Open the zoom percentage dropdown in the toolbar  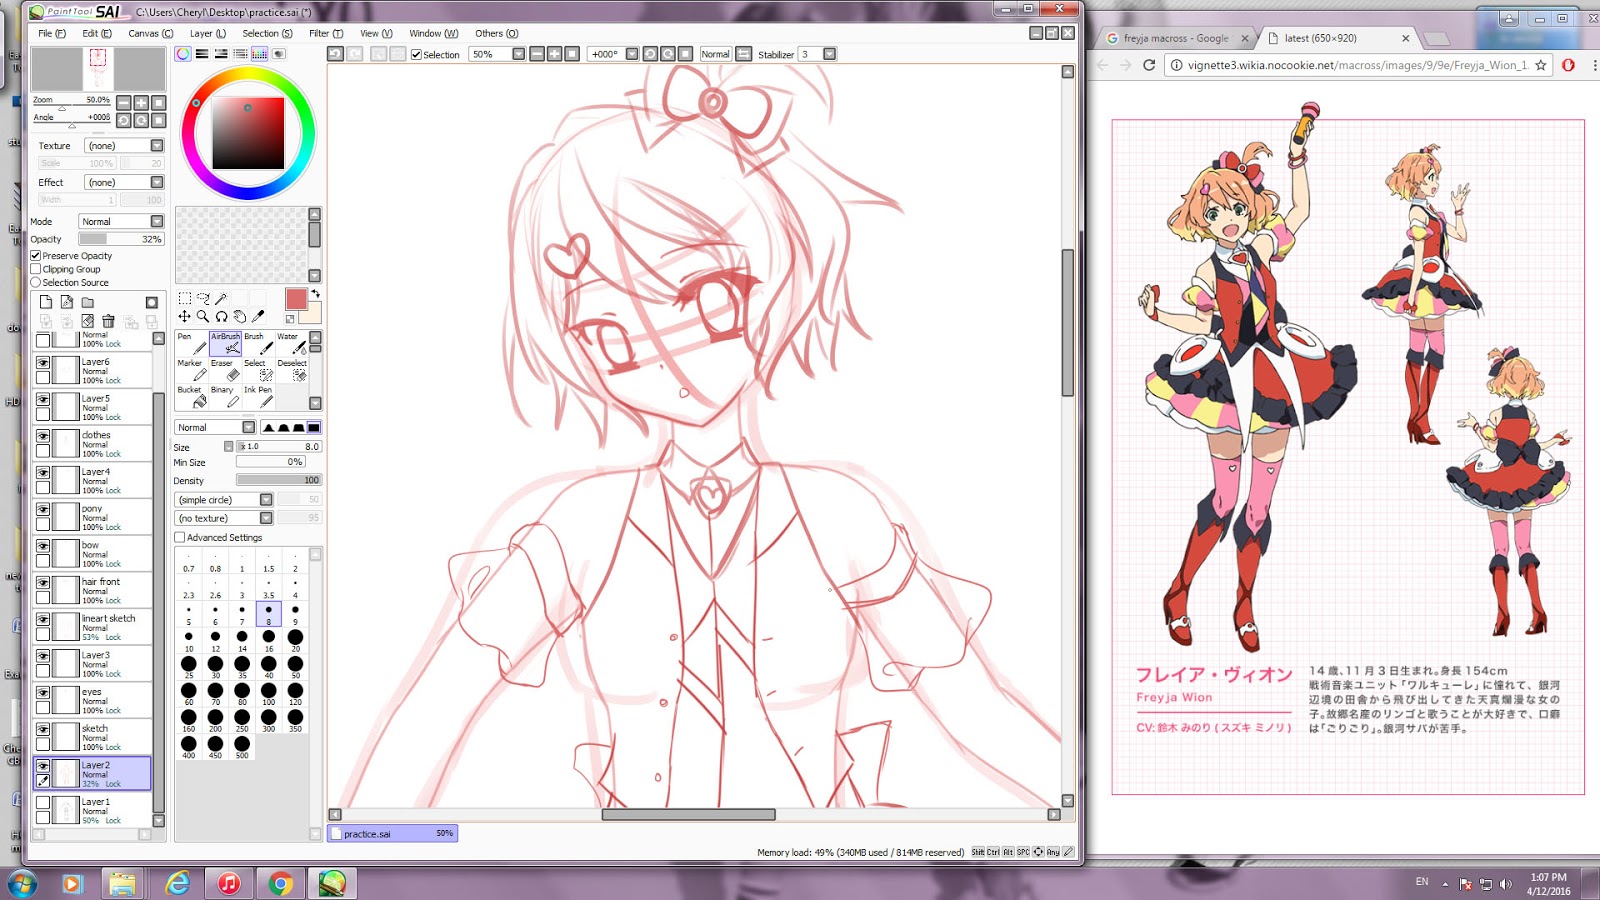point(518,55)
